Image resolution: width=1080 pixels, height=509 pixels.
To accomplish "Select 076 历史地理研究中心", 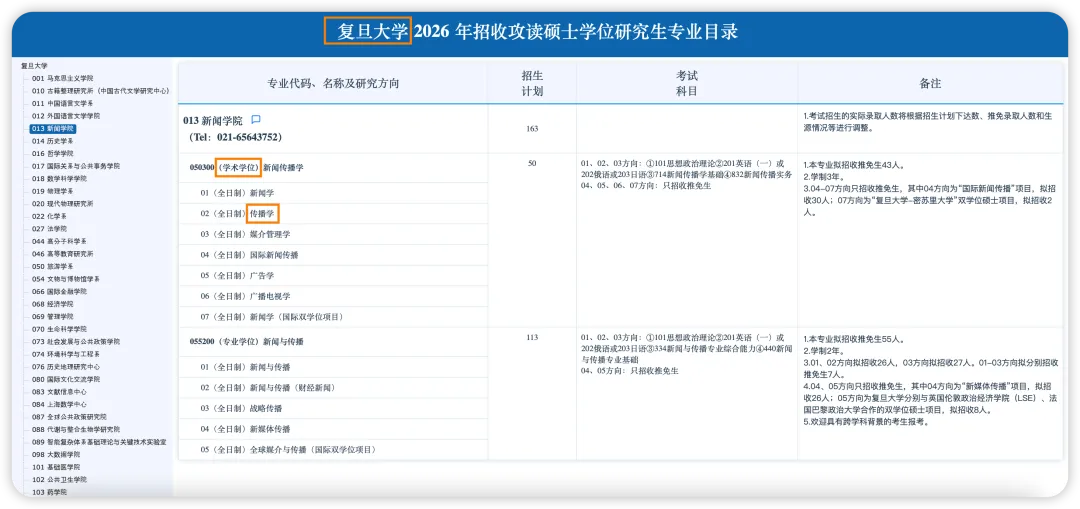I will [65, 366].
